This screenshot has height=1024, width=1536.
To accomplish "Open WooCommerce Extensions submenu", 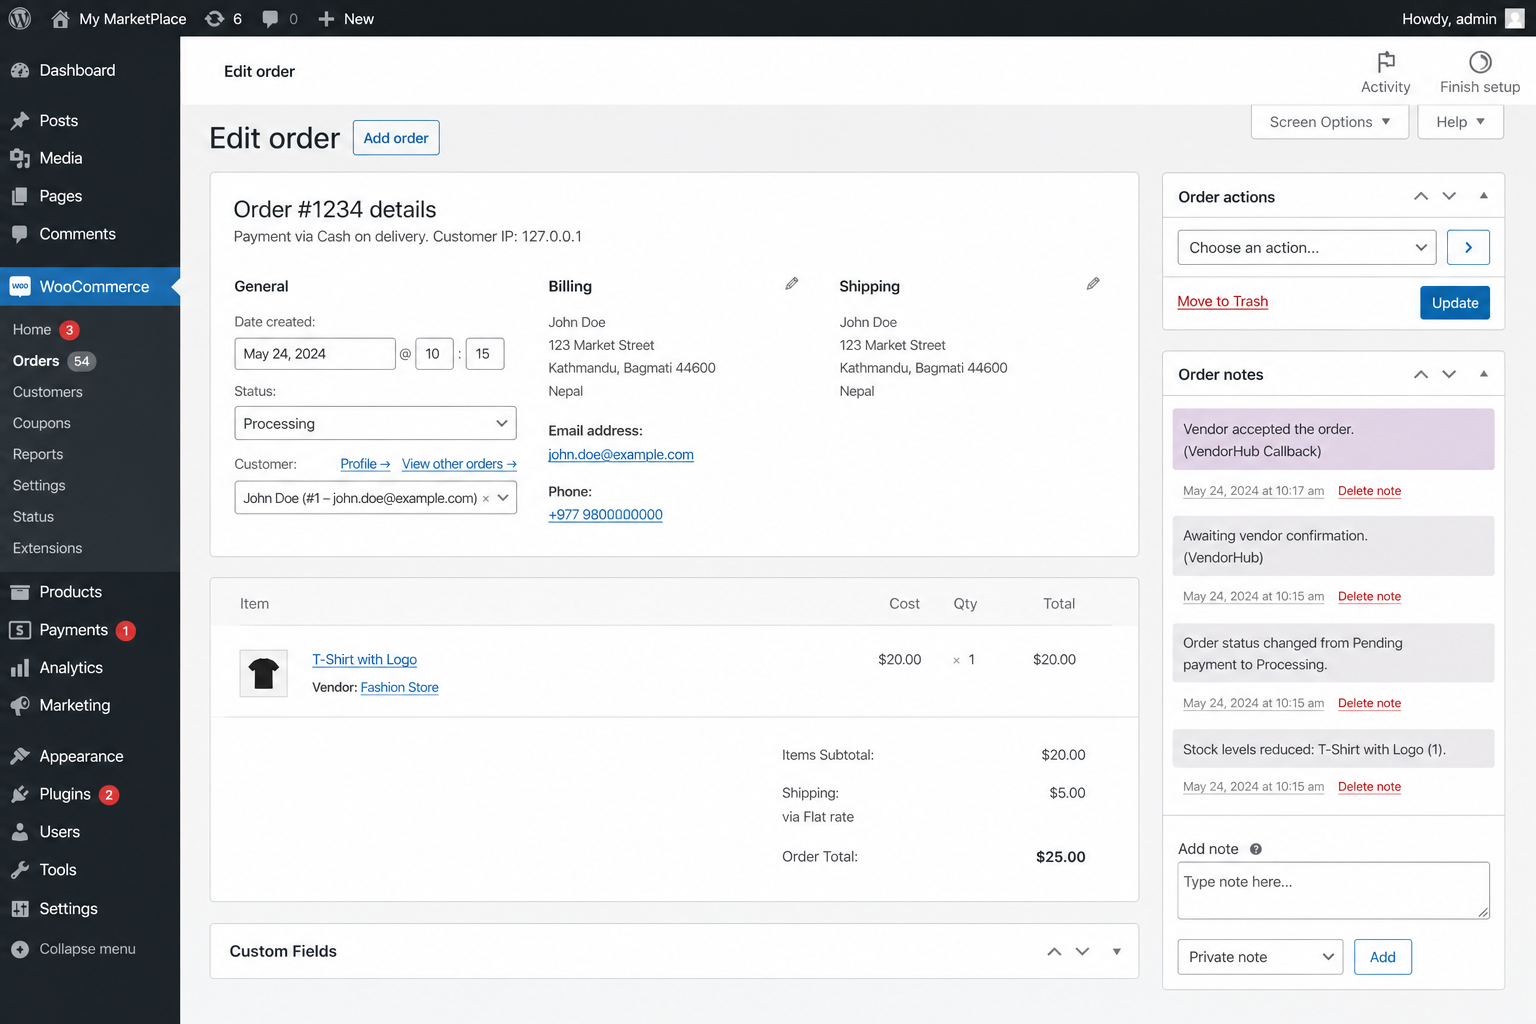I will coord(48,548).
